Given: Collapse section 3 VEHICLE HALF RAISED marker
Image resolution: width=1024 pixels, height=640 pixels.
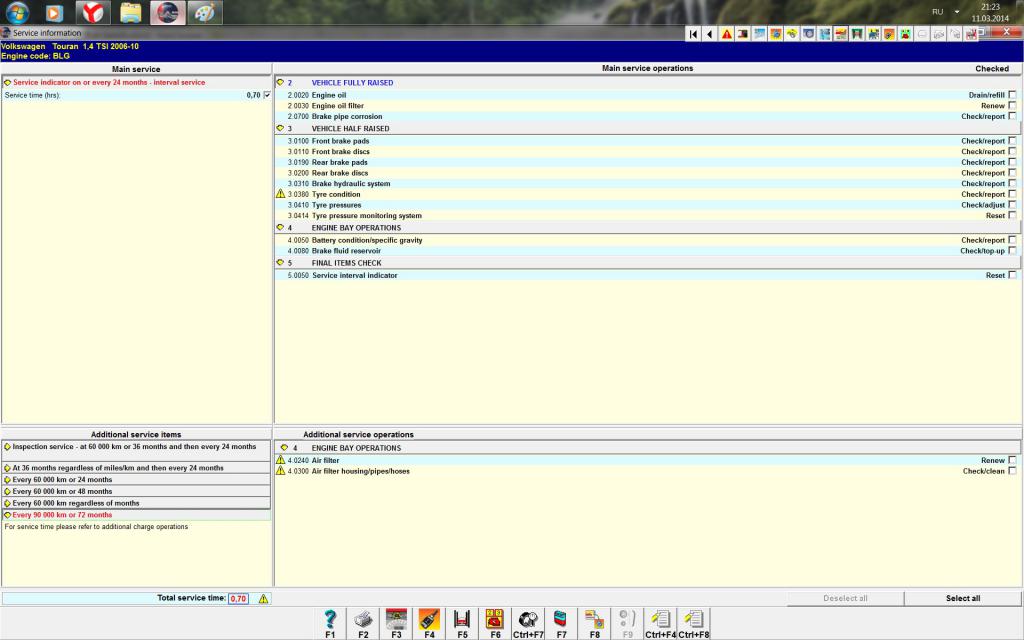Looking at the screenshot, I should 280,128.
